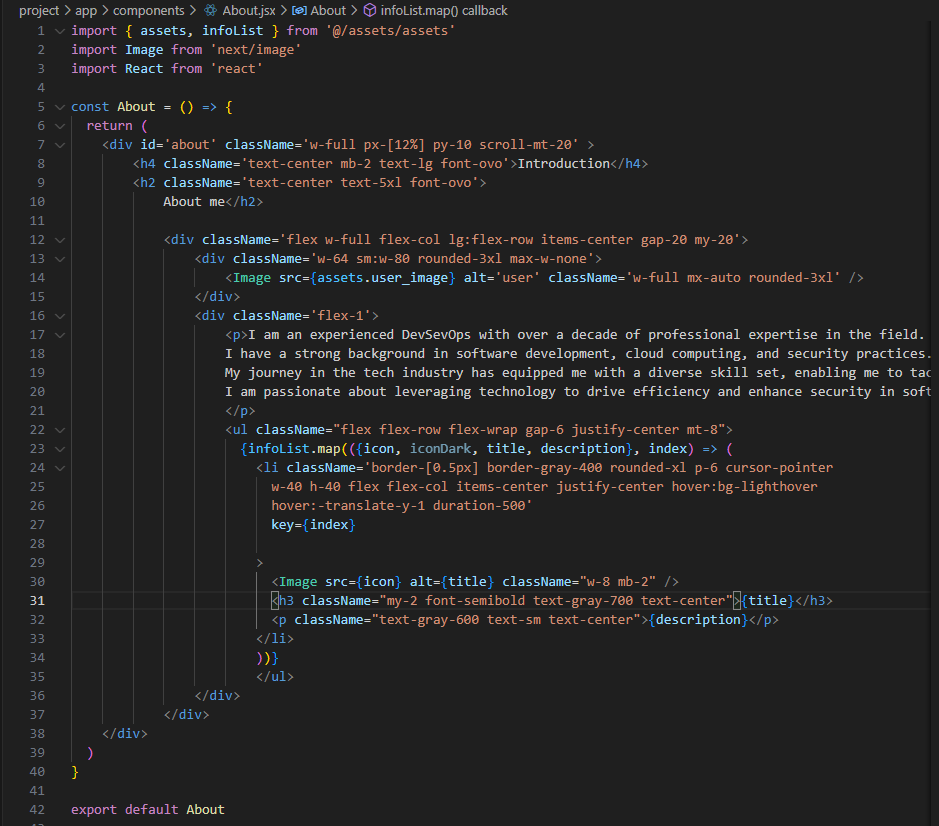
Task: Click the 'About me' text on line 10
Action: click(x=194, y=202)
